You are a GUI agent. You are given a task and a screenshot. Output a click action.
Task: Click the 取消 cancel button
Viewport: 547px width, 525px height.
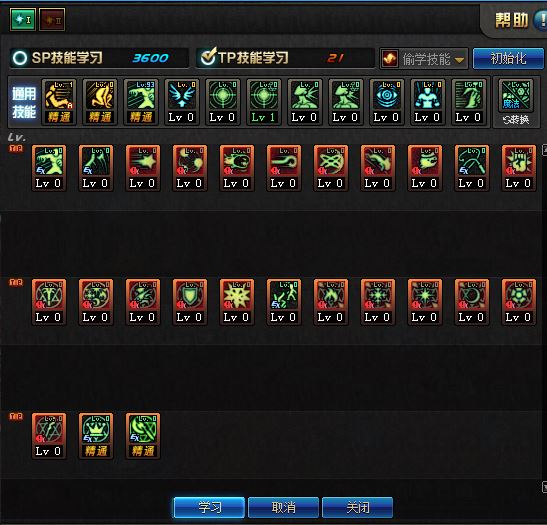coord(284,507)
